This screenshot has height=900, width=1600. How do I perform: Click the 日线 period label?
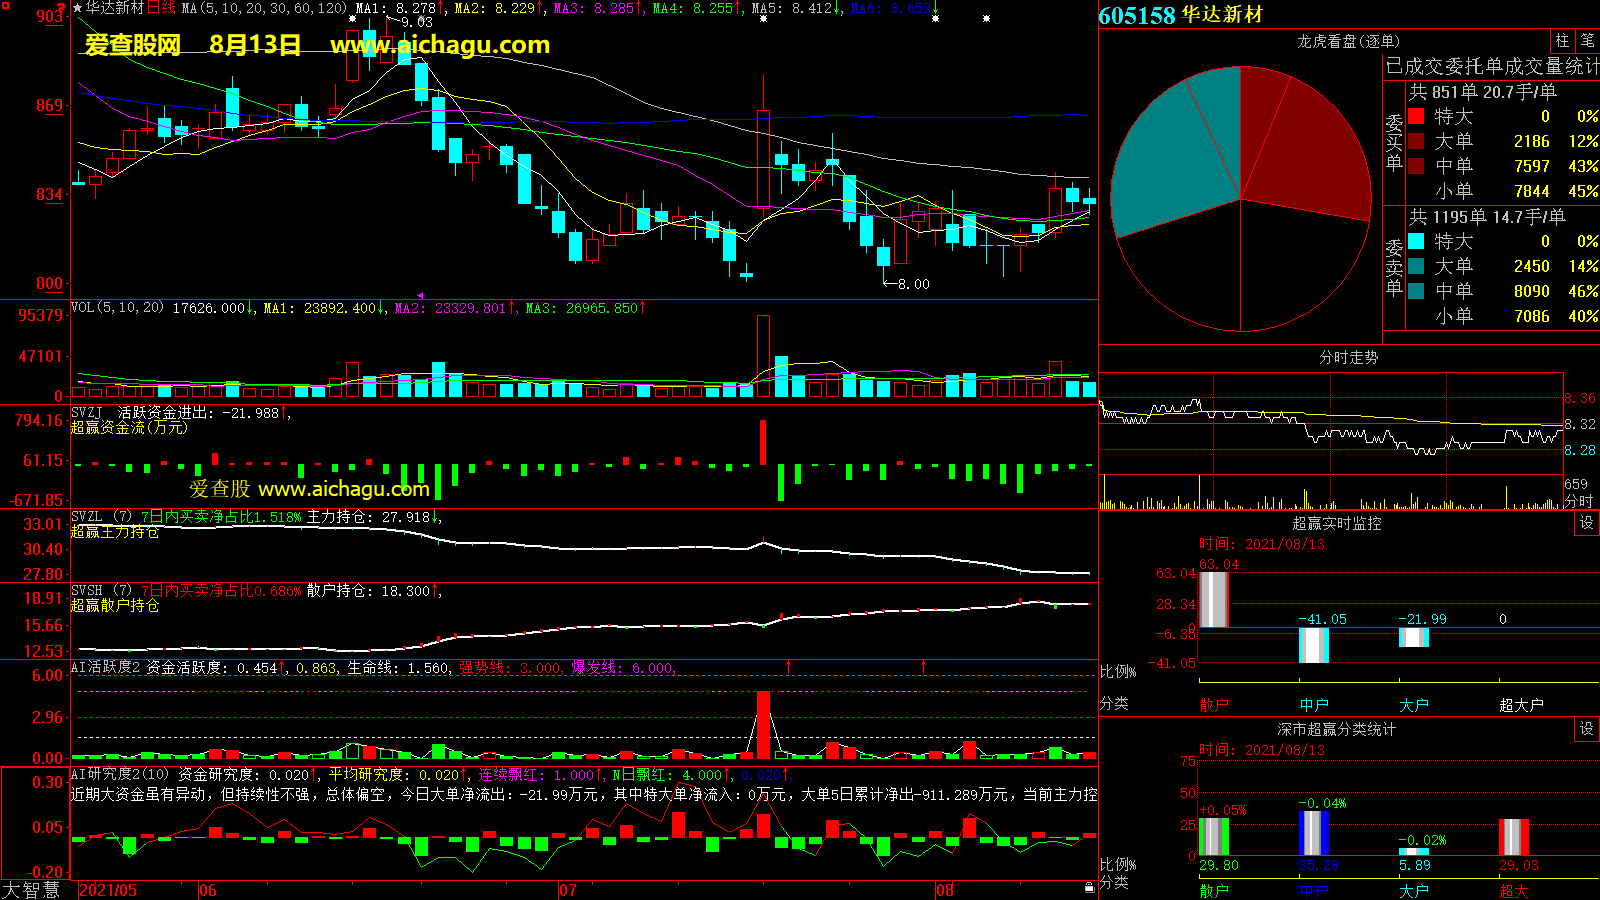click(x=161, y=8)
